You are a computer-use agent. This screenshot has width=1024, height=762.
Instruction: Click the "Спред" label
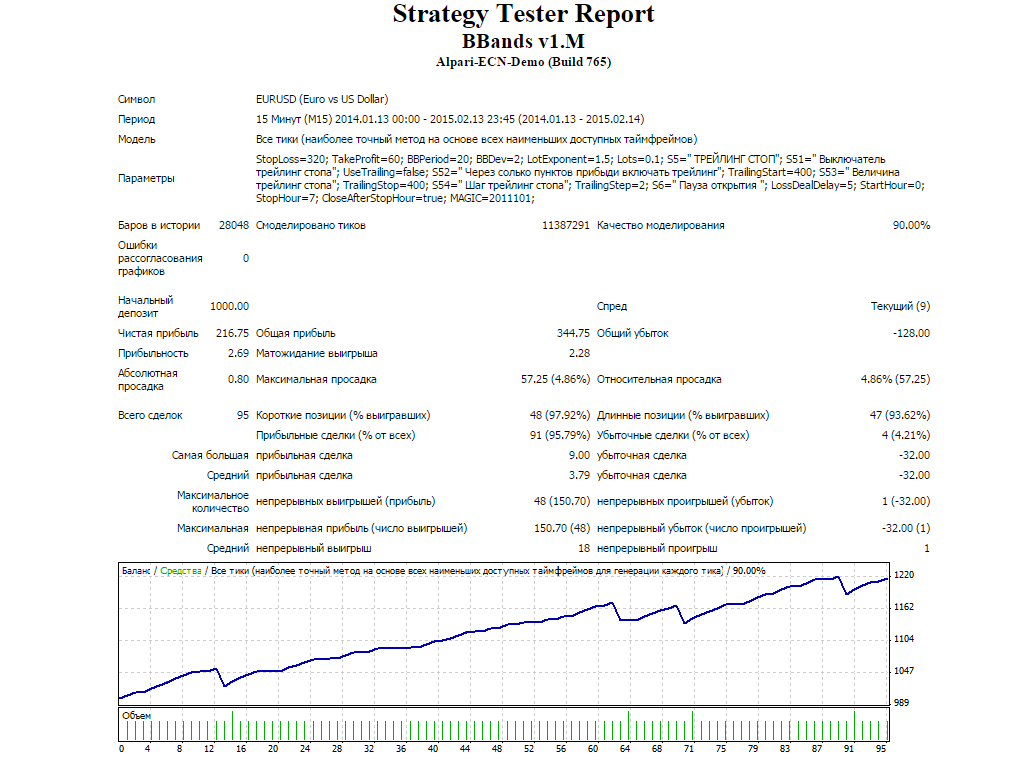[x=612, y=306]
